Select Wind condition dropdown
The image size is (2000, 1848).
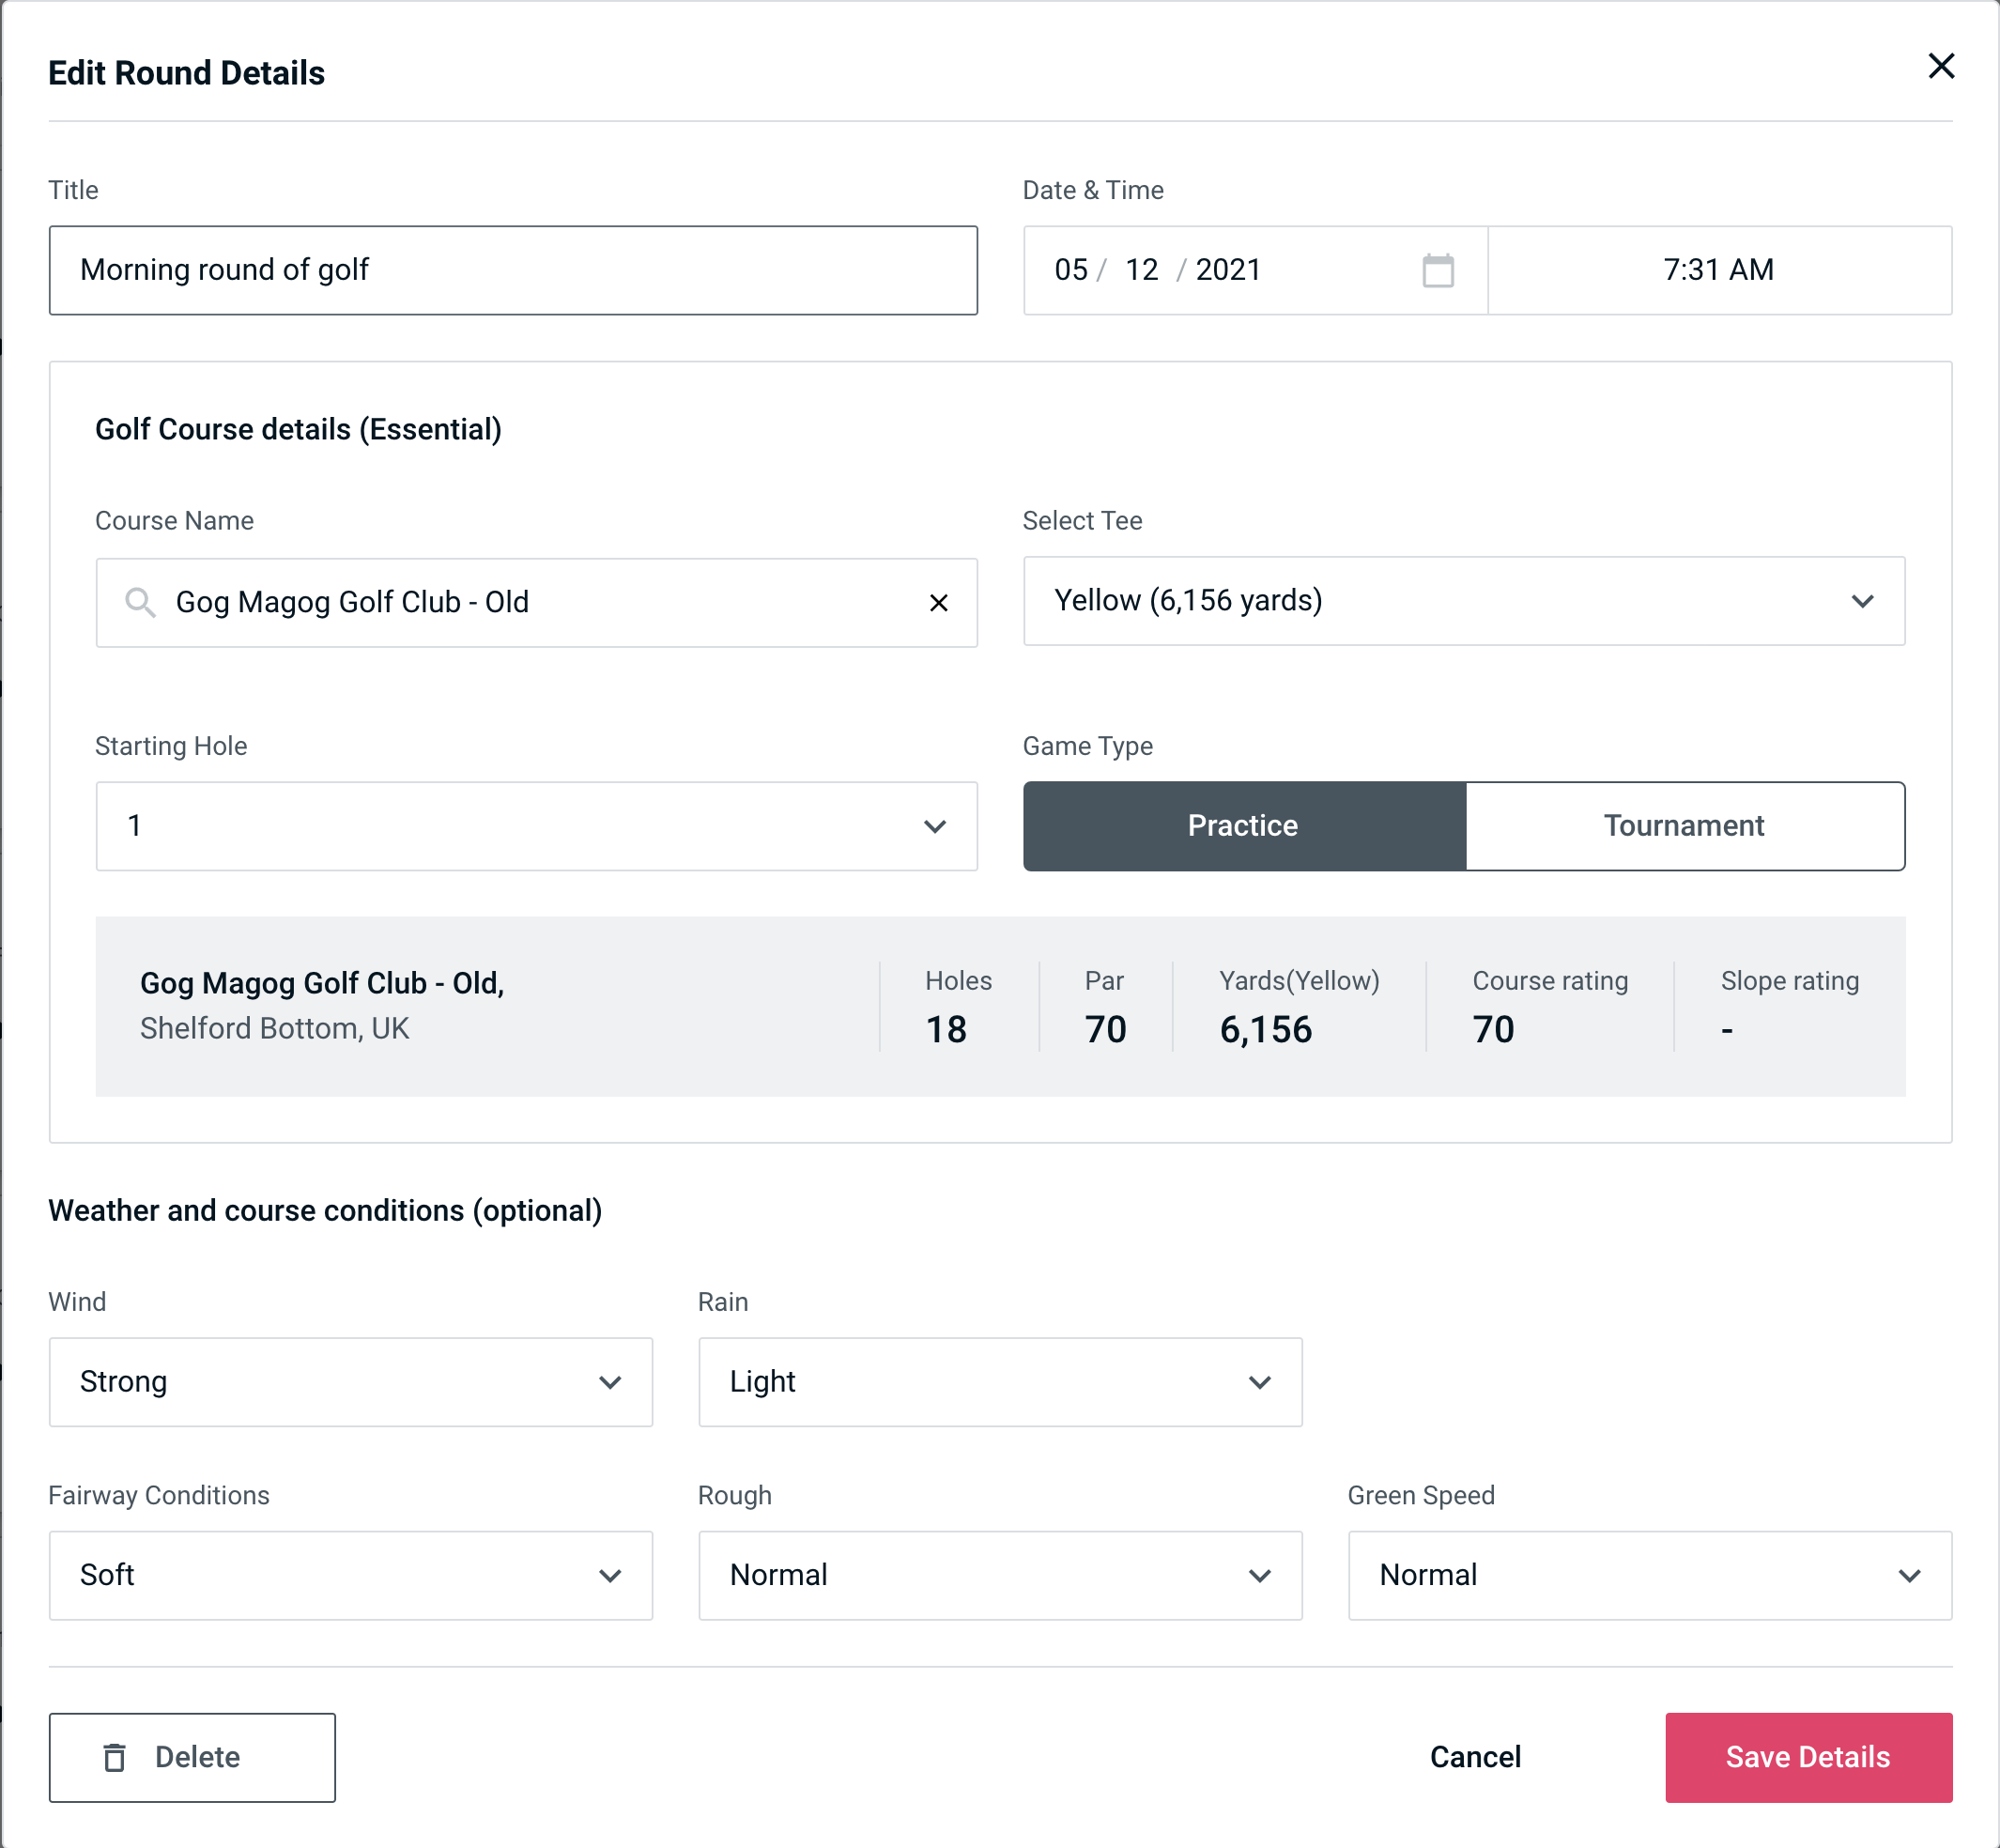coord(348,1381)
